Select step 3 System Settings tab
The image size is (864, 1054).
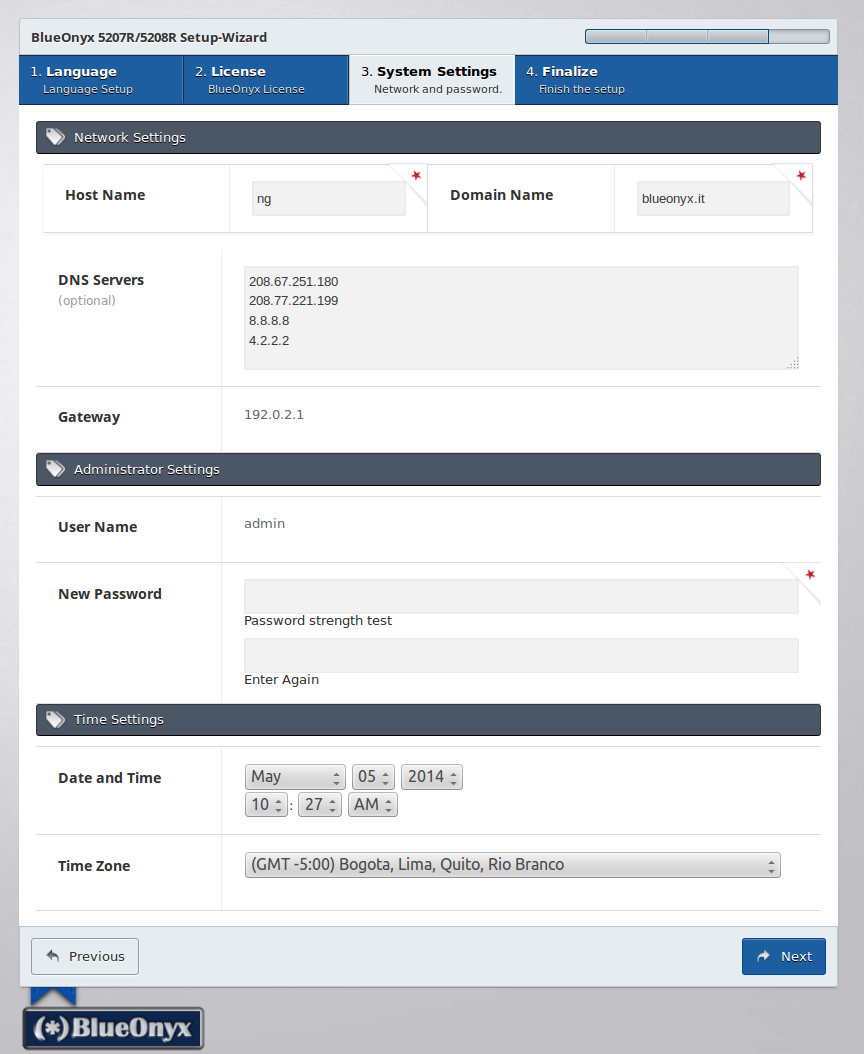pos(432,79)
